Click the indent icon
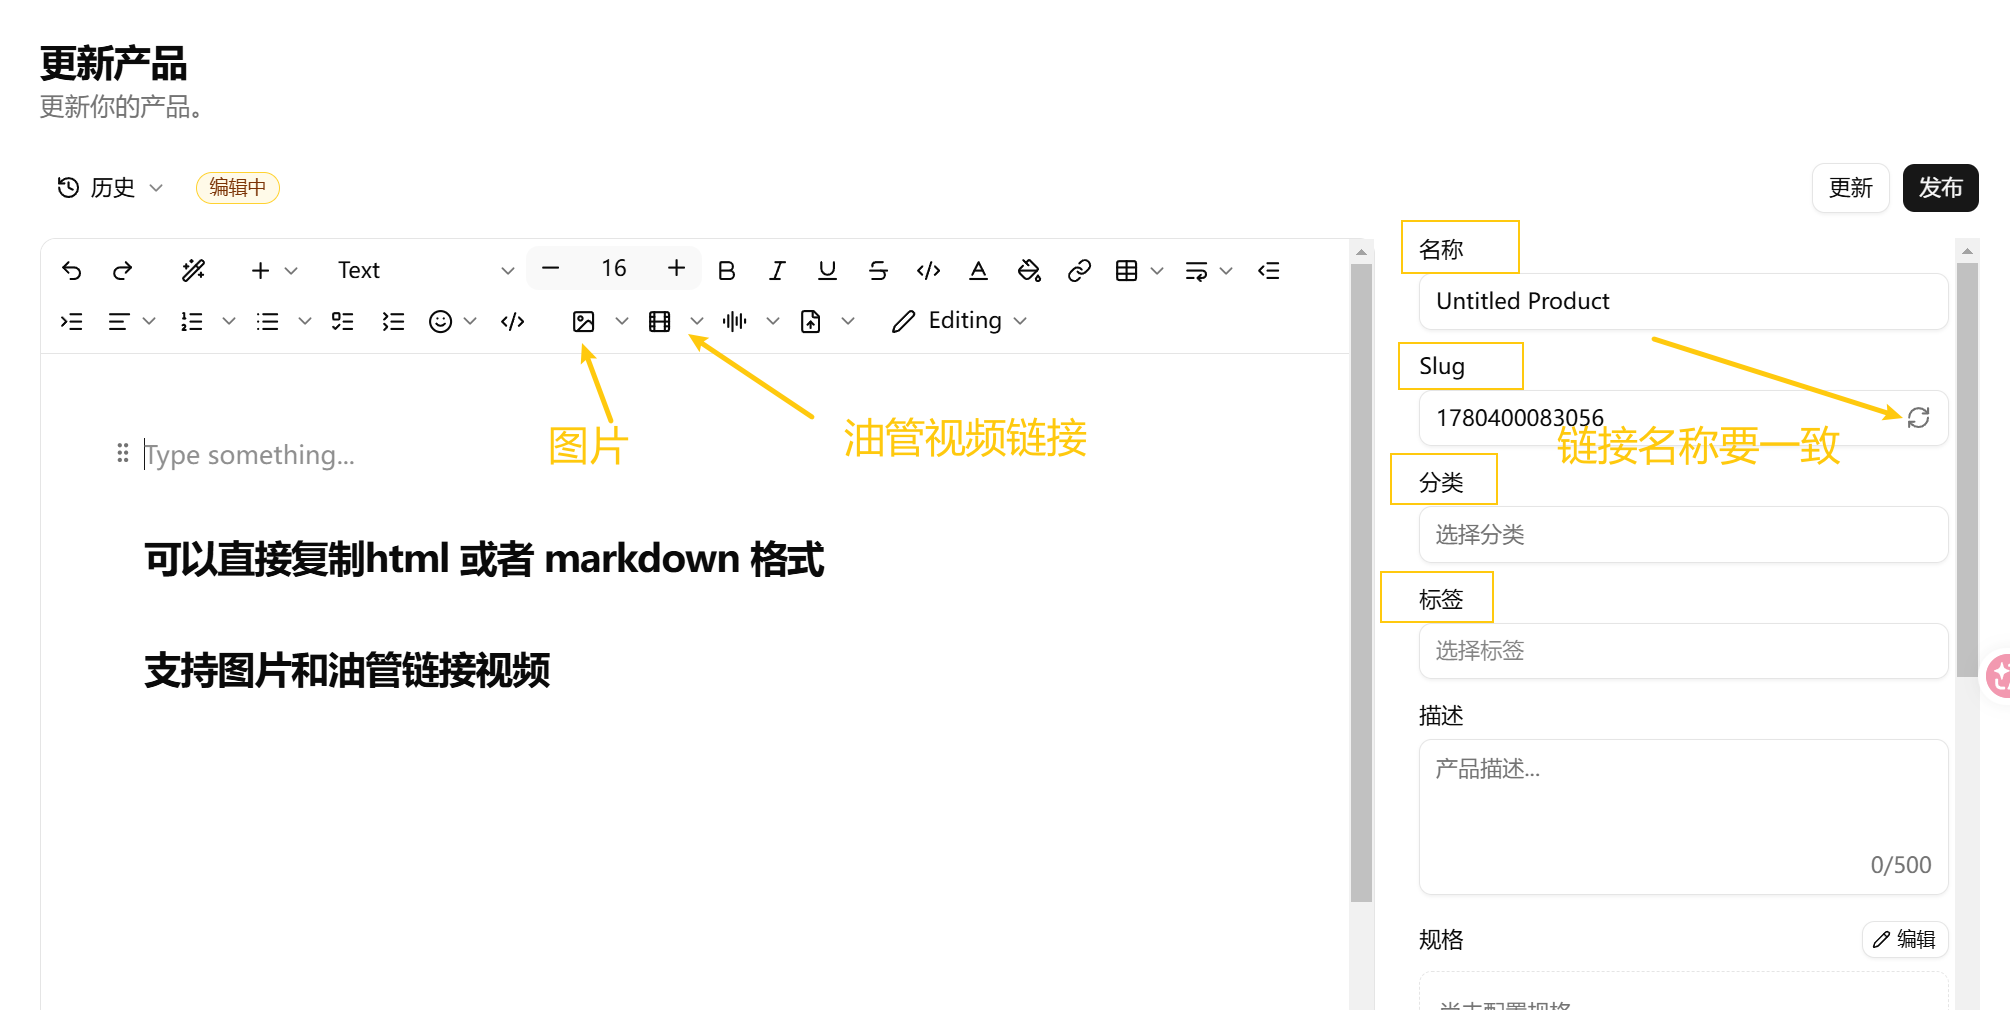 71,321
